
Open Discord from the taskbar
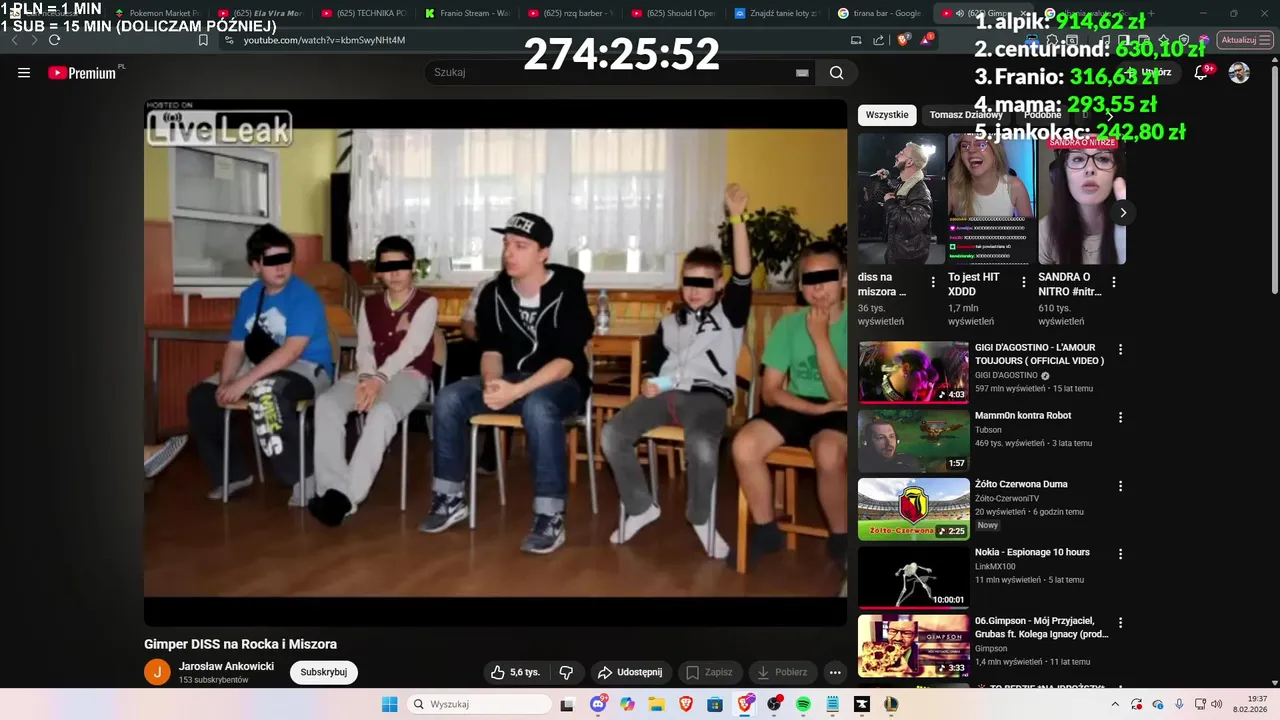[598, 704]
